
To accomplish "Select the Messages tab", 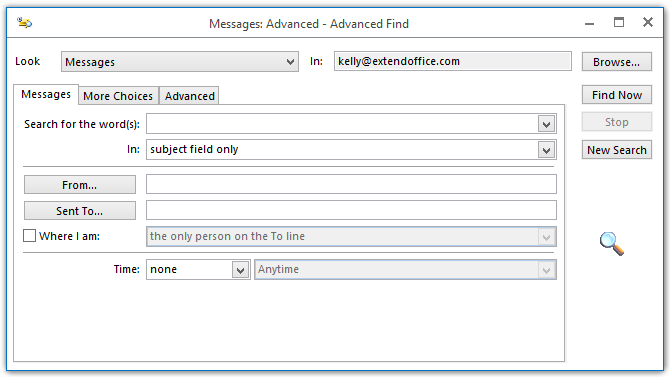I will pyautogui.click(x=46, y=94).
